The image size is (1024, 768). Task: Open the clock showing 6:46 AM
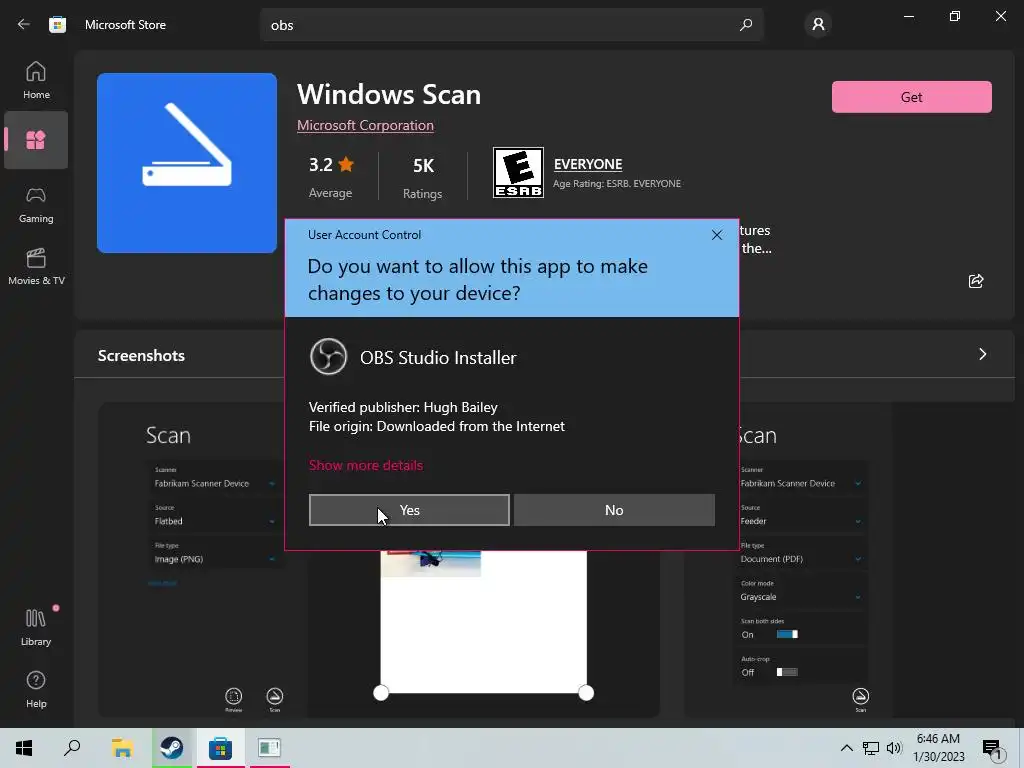(x=938, y=748)
